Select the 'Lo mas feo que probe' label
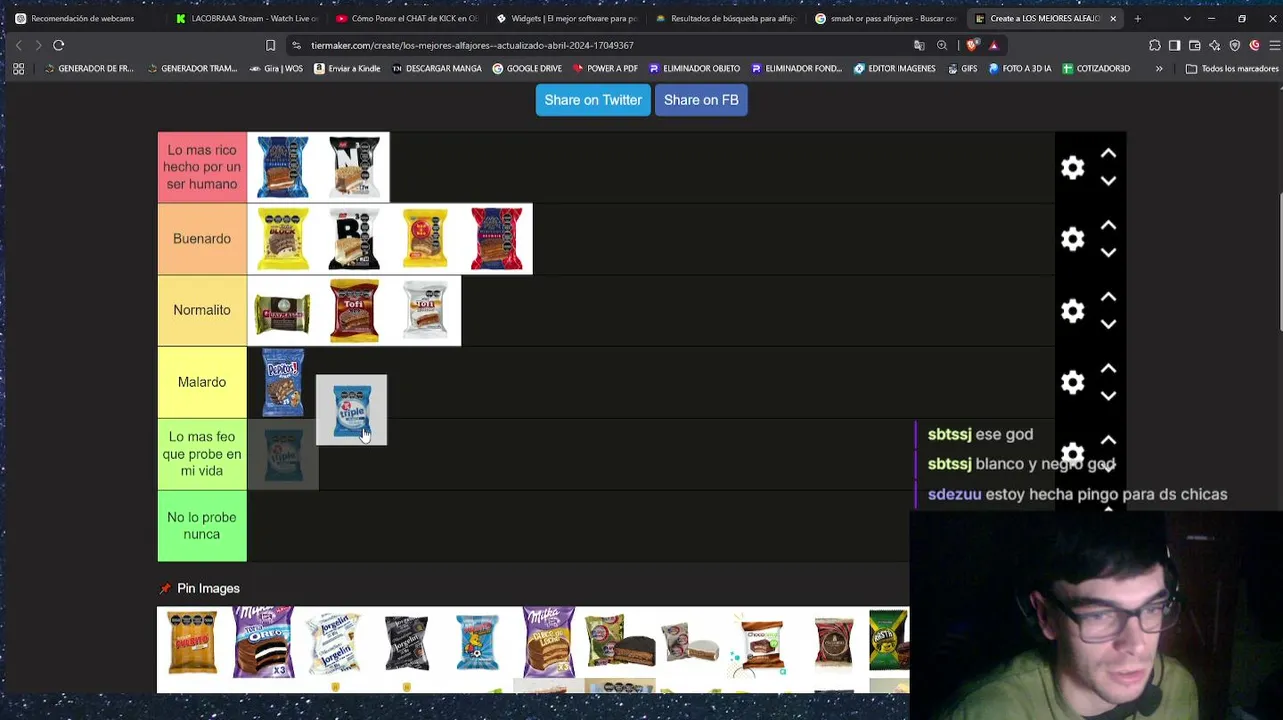 click(202, 454)
